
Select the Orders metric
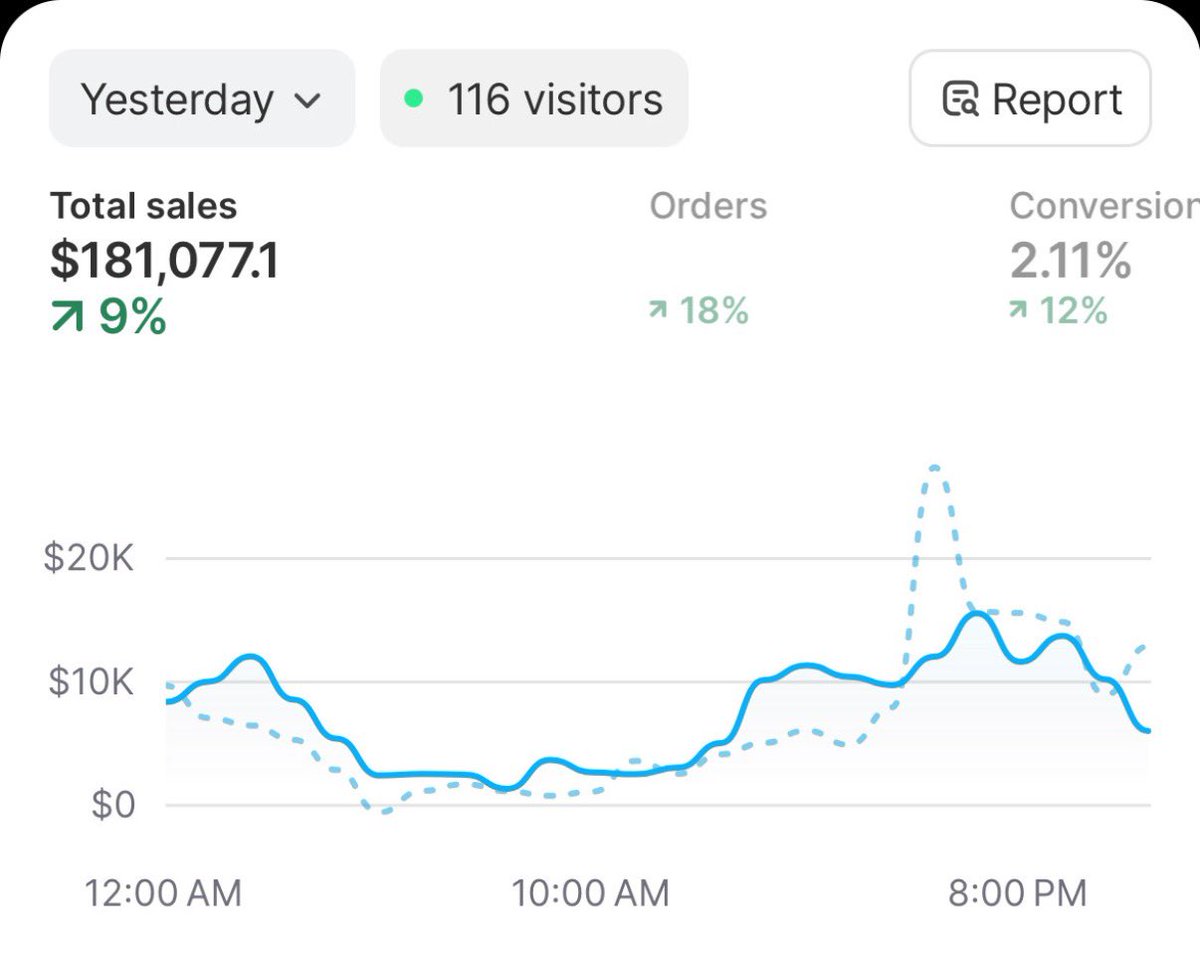708,206
